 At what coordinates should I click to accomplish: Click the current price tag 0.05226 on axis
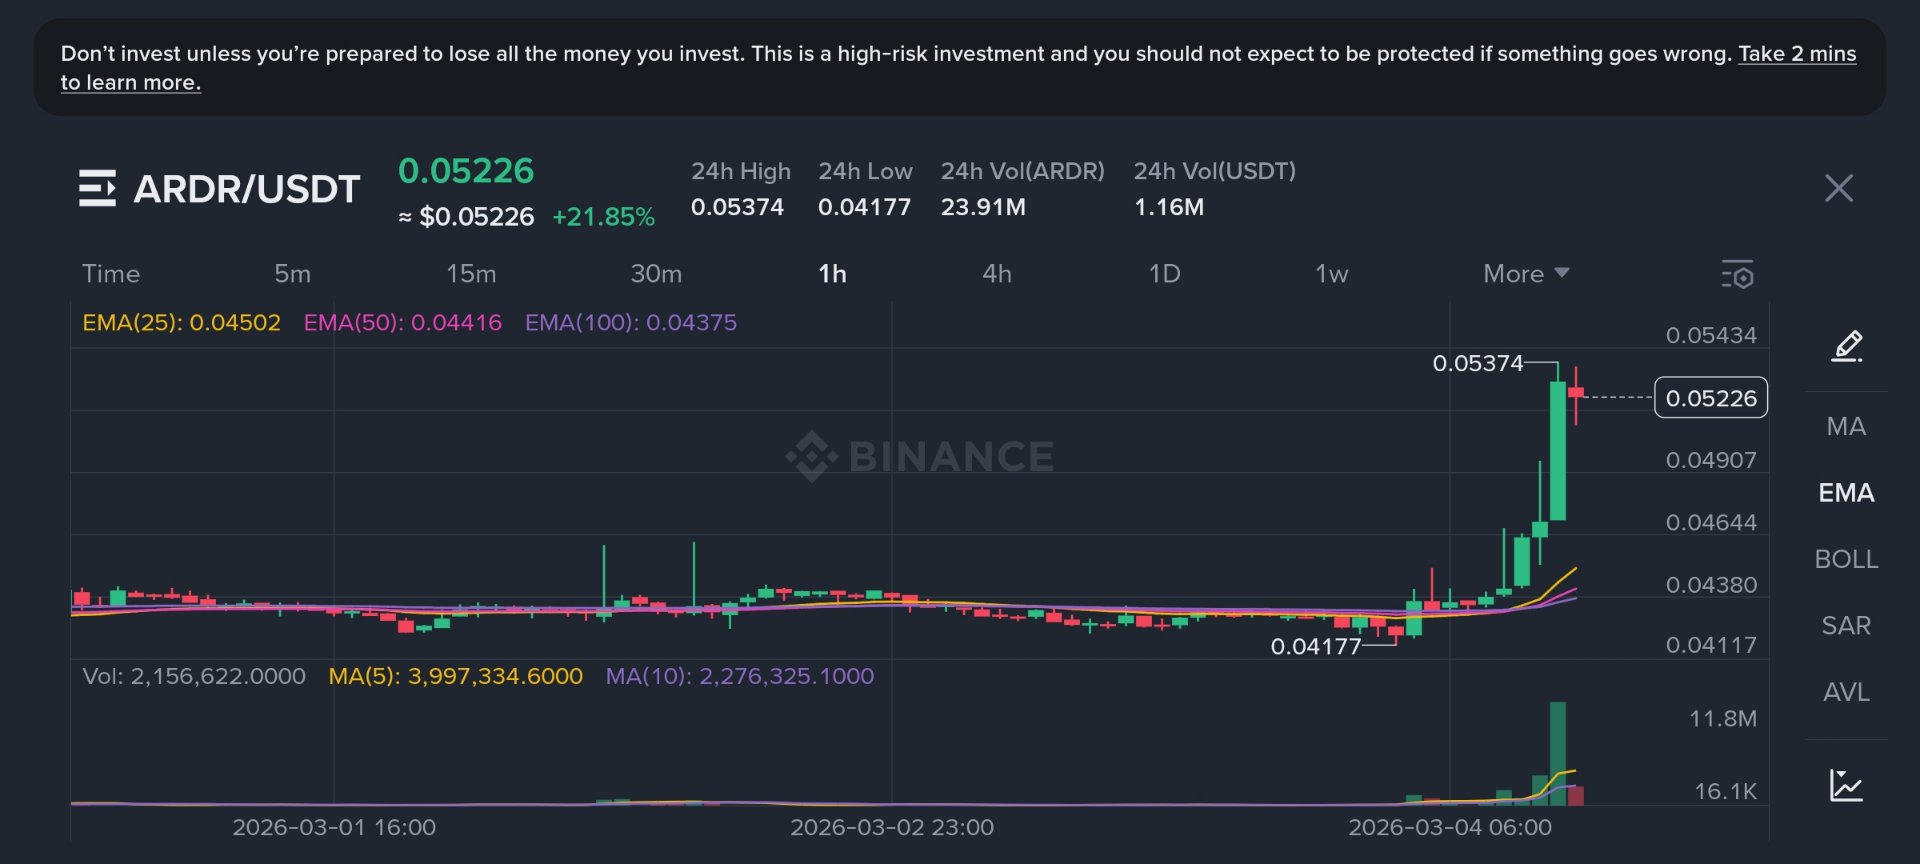1711,398
